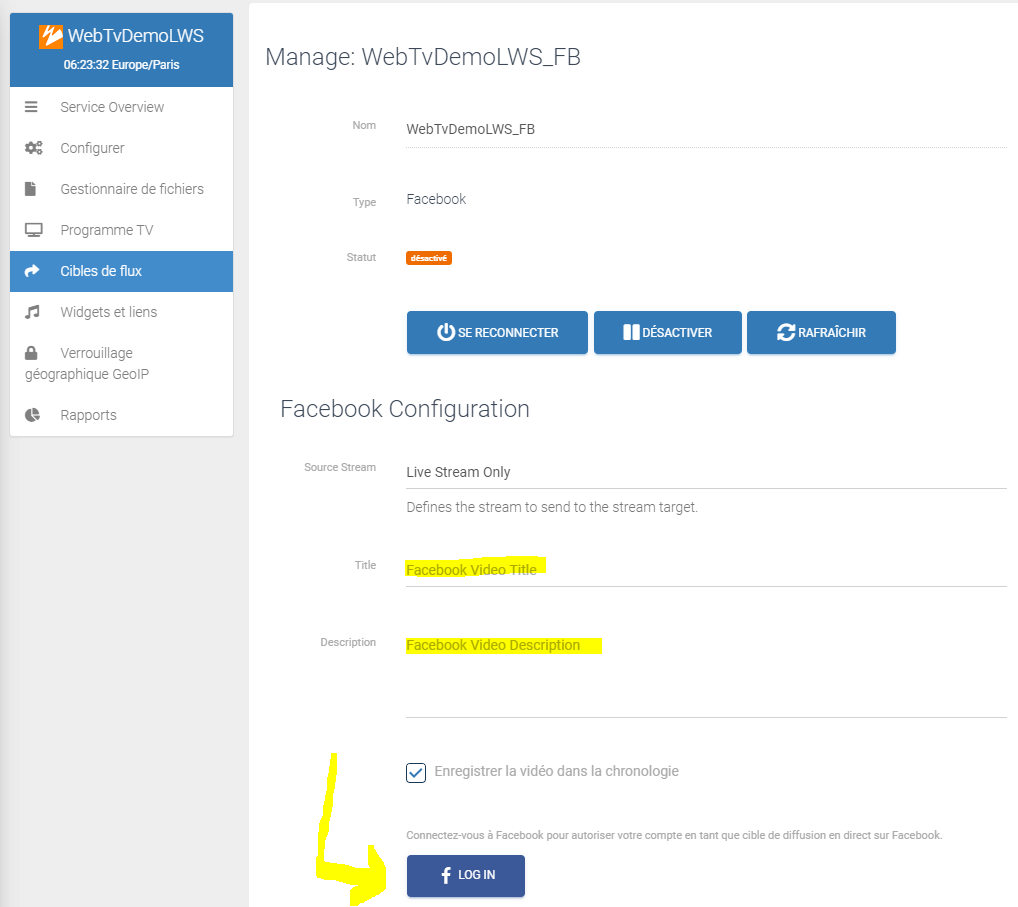Click the Title field label
Viewport: 1018px width, 907px height.
[x=366, y=565]
